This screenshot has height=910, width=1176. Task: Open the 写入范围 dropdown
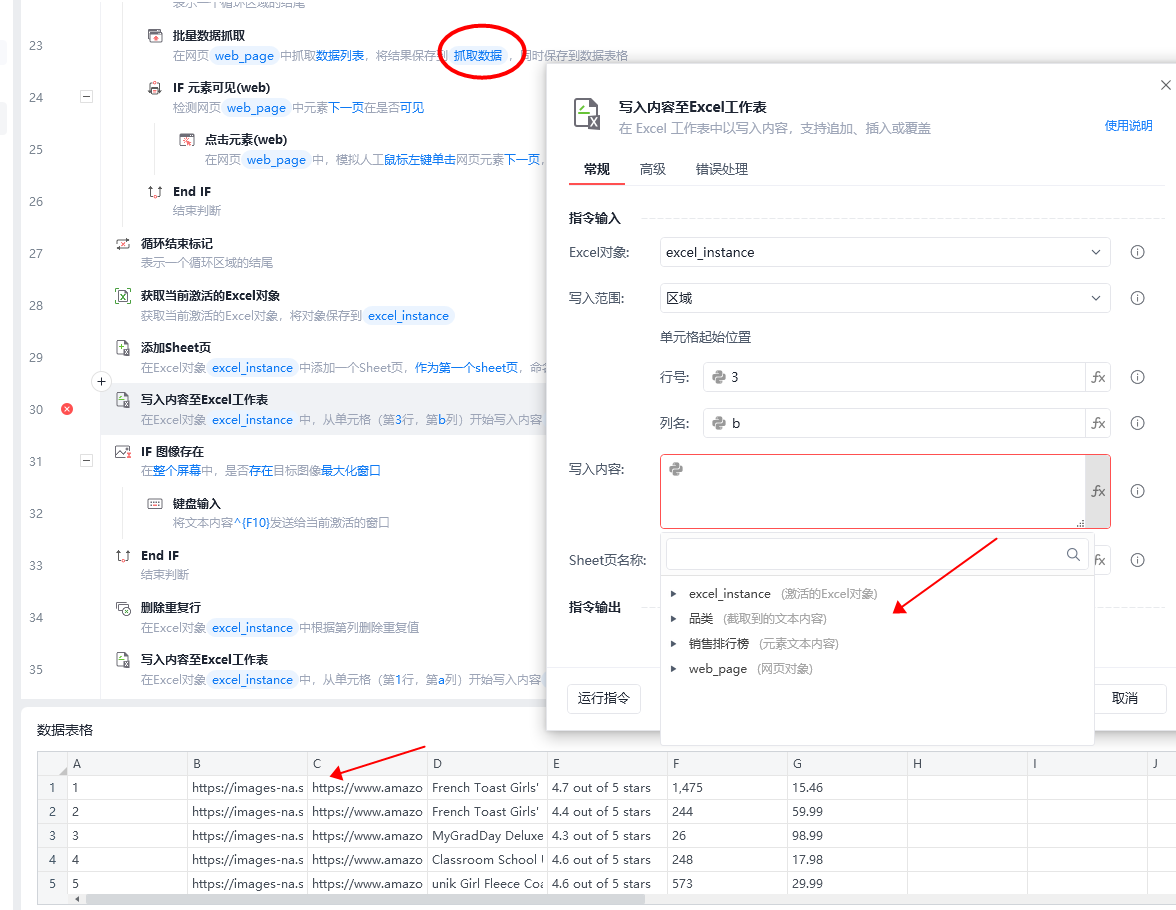(885, 298)
